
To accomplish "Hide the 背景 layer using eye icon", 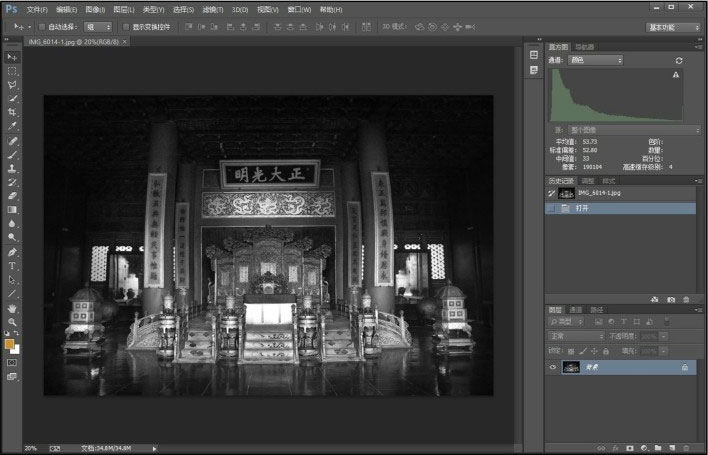I will click(553, 368).
